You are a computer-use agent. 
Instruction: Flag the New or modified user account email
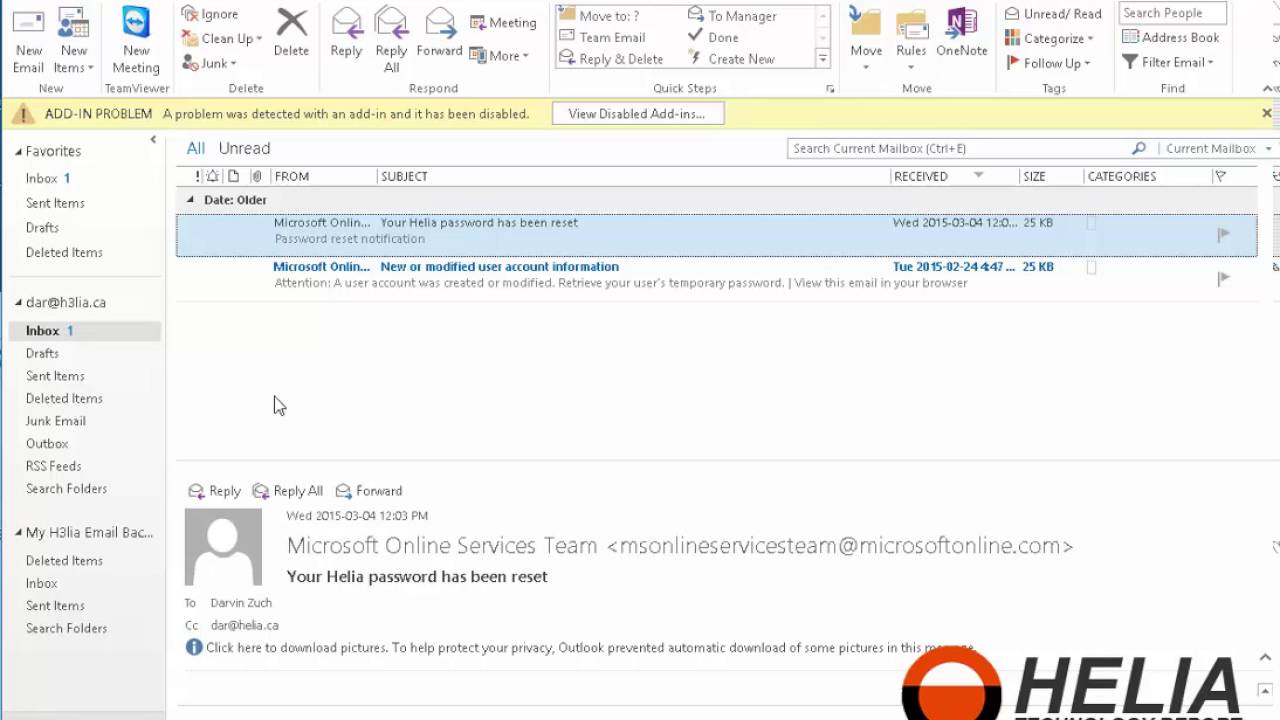point(1223,278)
